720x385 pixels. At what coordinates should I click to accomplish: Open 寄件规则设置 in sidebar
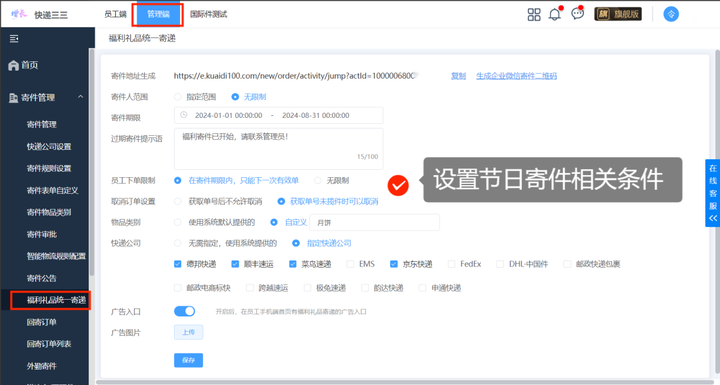pyautogui.click(x=49, y=168)
